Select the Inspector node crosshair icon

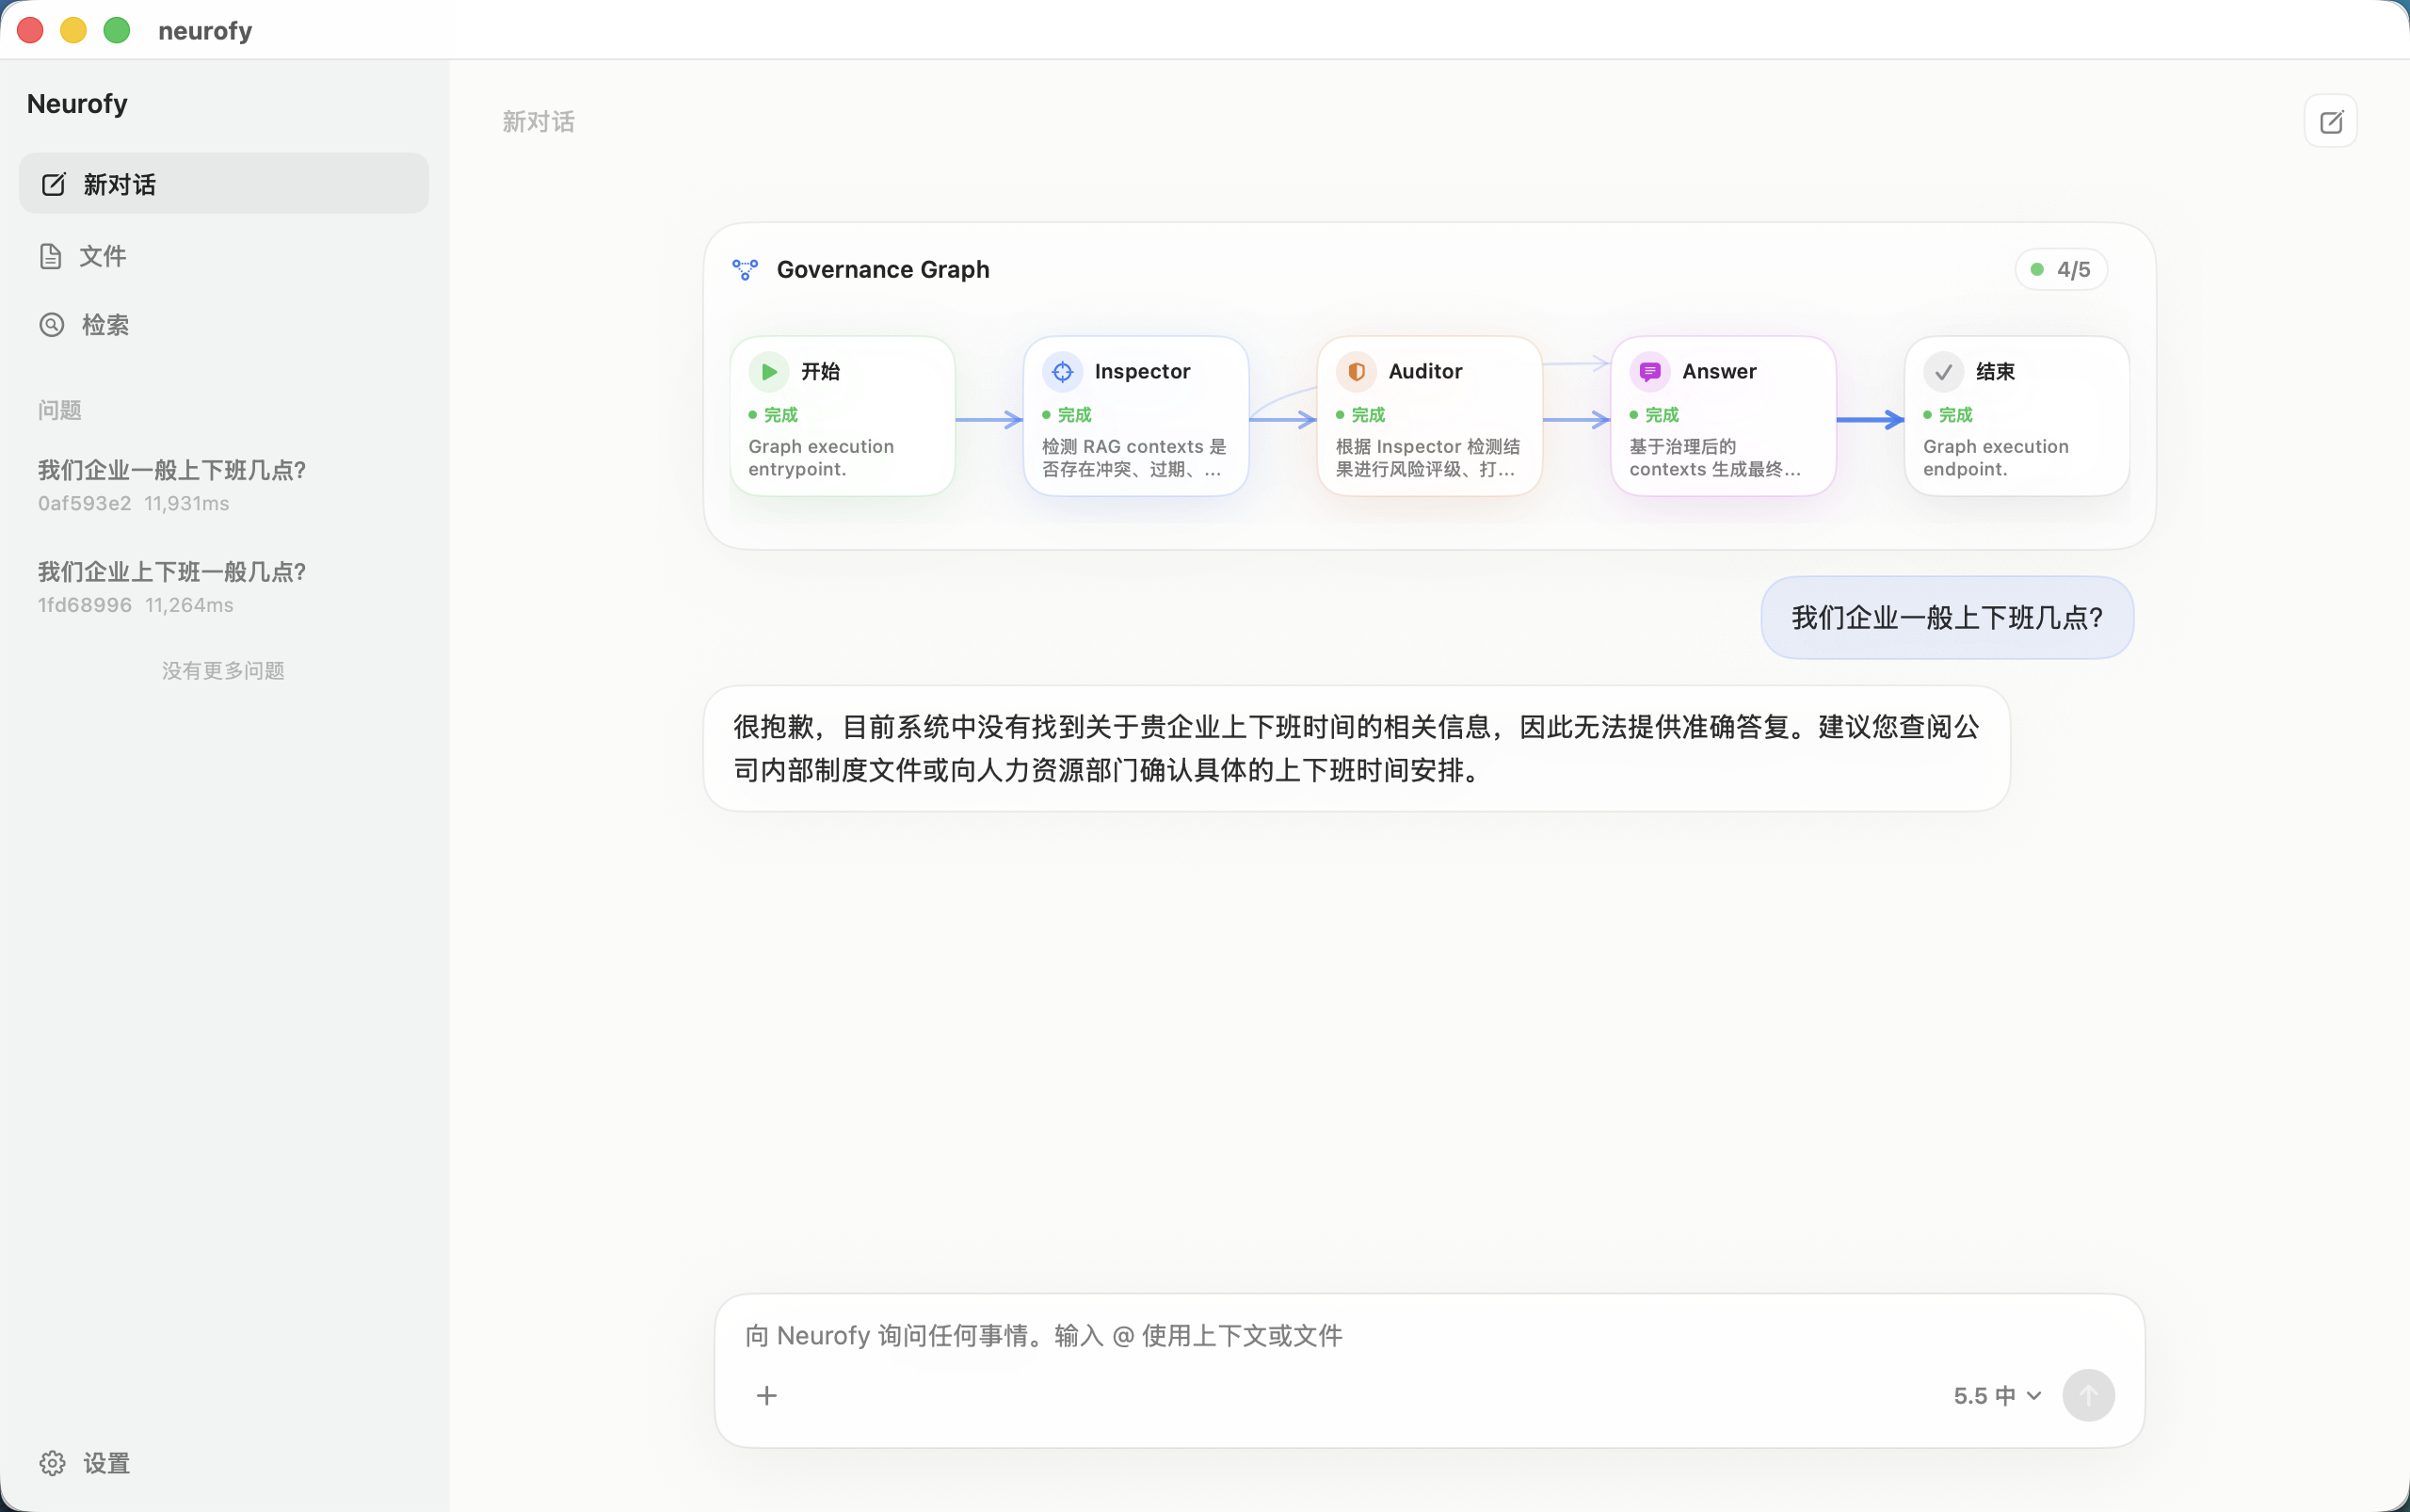pos(1062,372)
